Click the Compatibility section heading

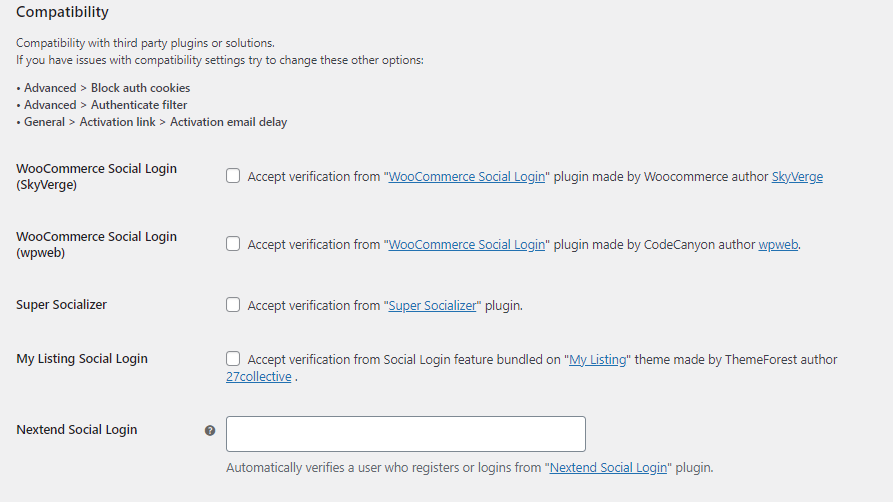[x=62, y=12]
